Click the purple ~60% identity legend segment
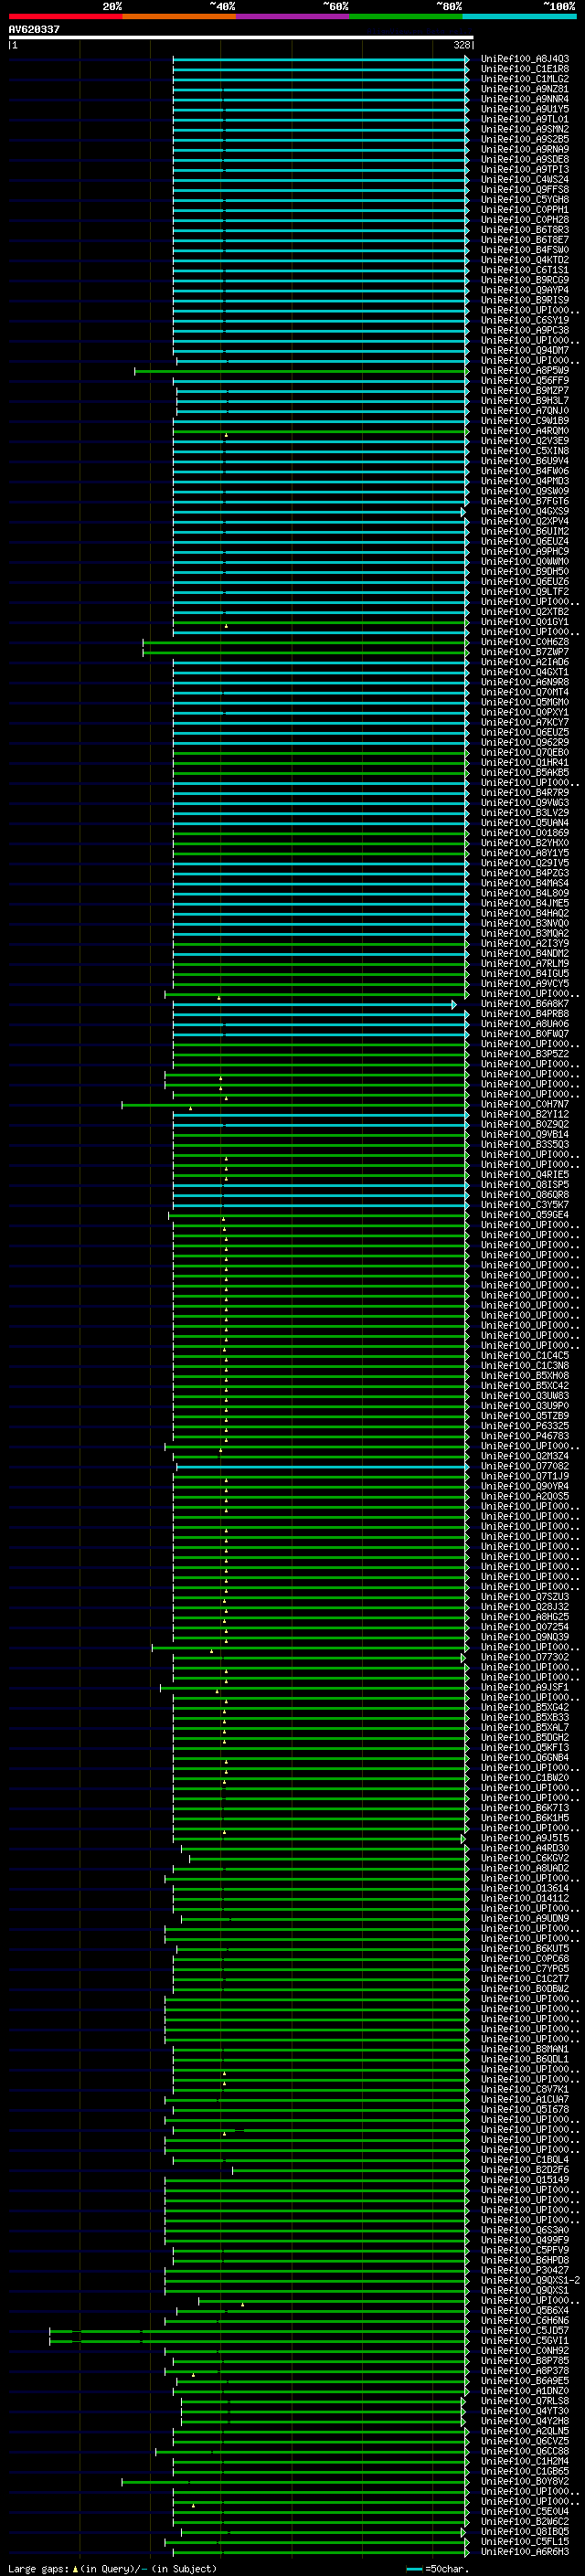This screenshot has height=2576, width=585. [292, 16]
